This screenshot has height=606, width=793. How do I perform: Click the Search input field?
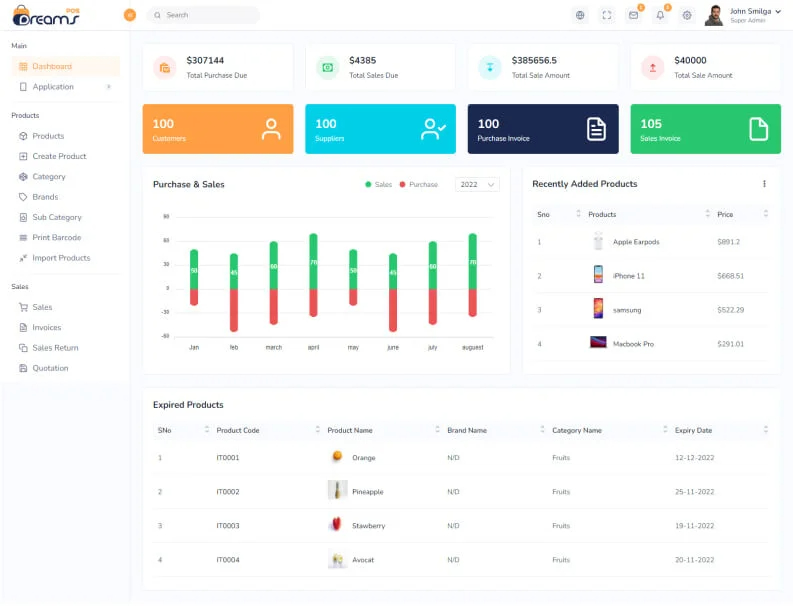(203, 15)
